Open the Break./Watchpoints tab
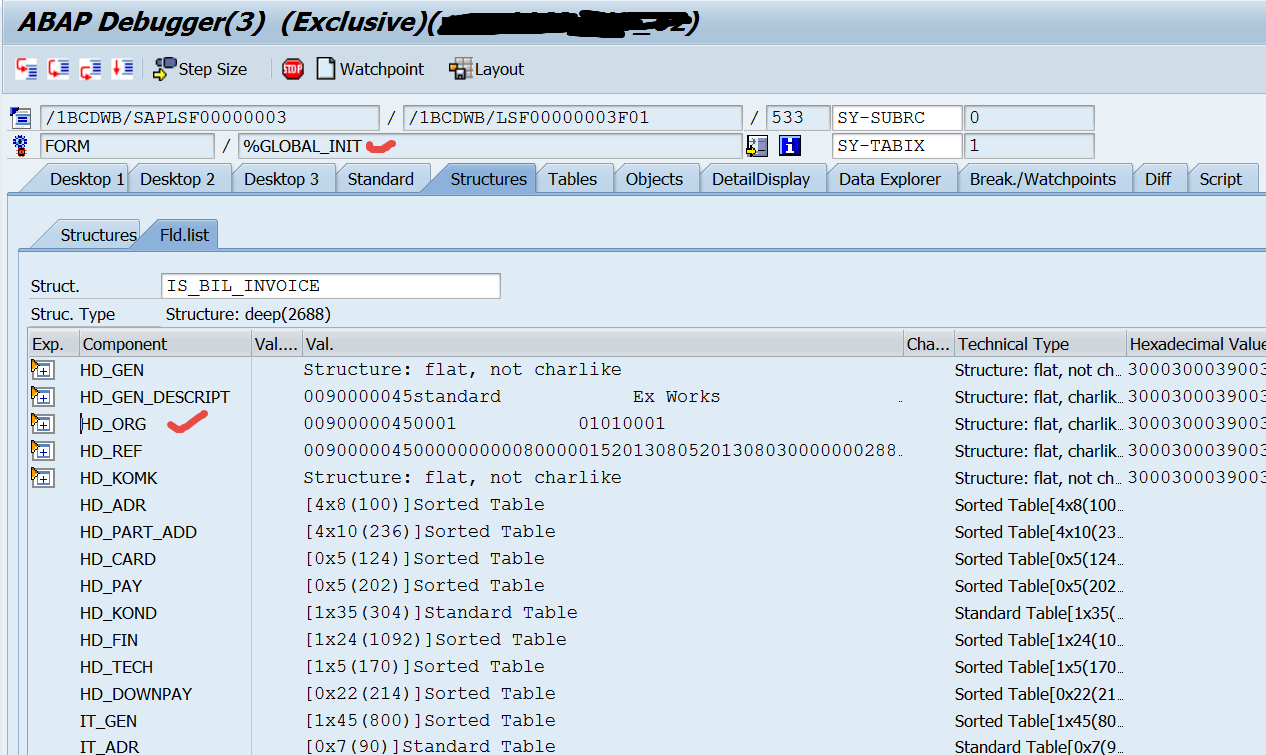Viewport: 1266px width, 755px height. pyautogui.click(x=1045, y=178)
